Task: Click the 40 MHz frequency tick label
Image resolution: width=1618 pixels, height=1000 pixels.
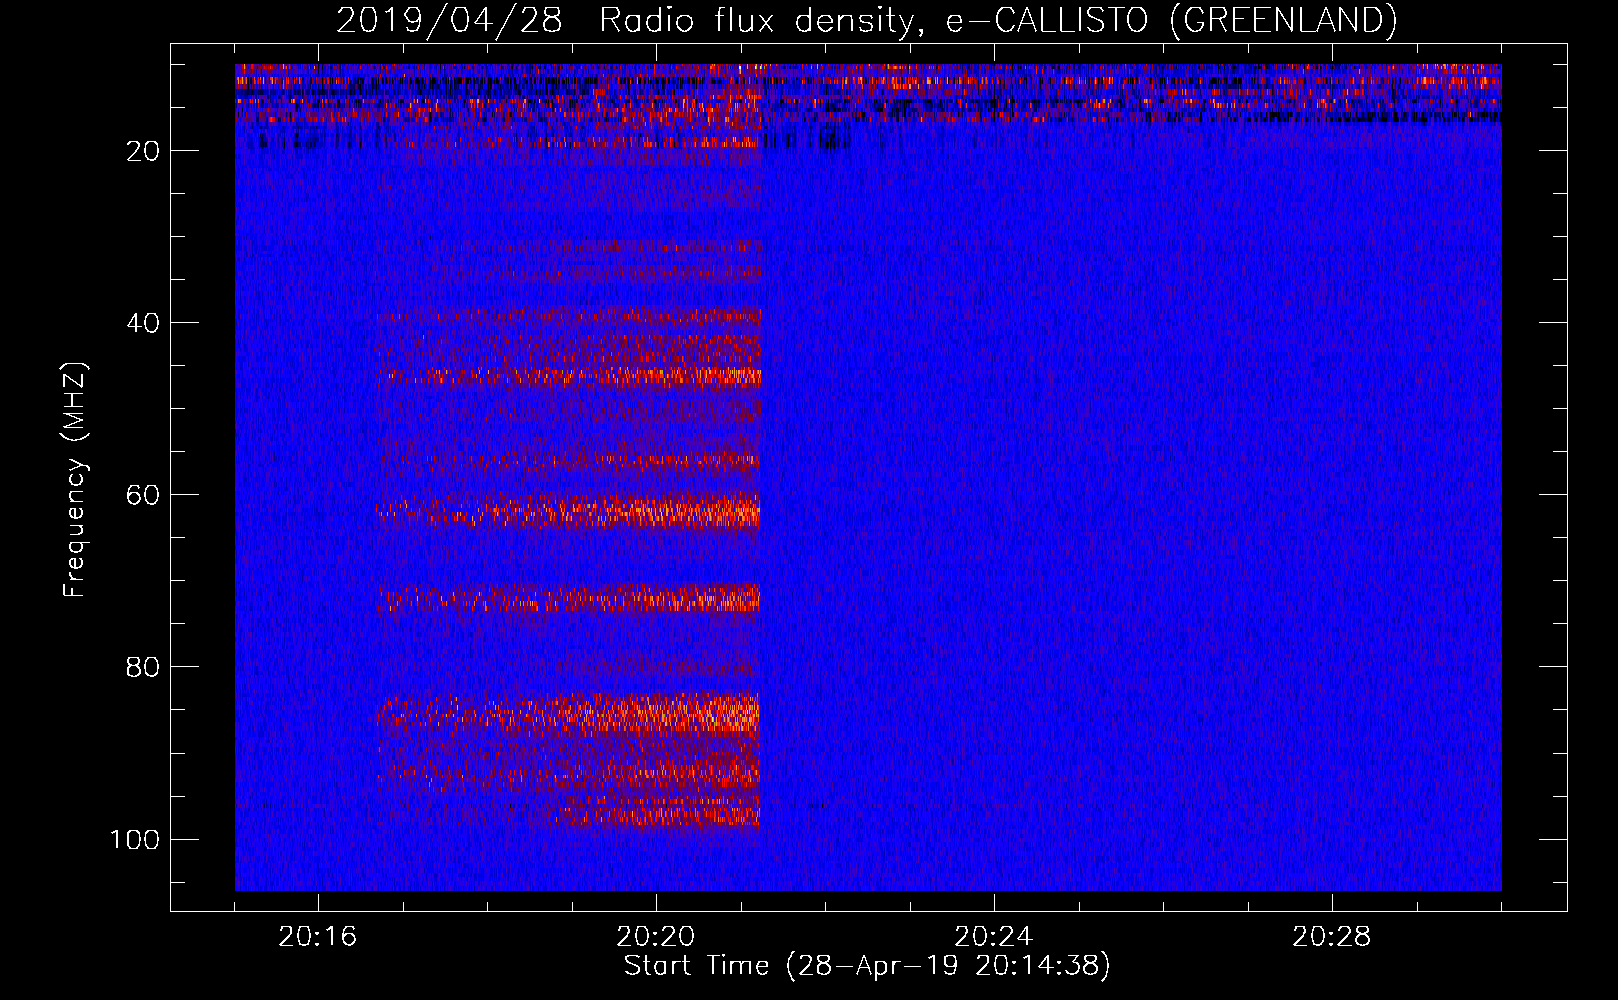Action: click(143, 323)
